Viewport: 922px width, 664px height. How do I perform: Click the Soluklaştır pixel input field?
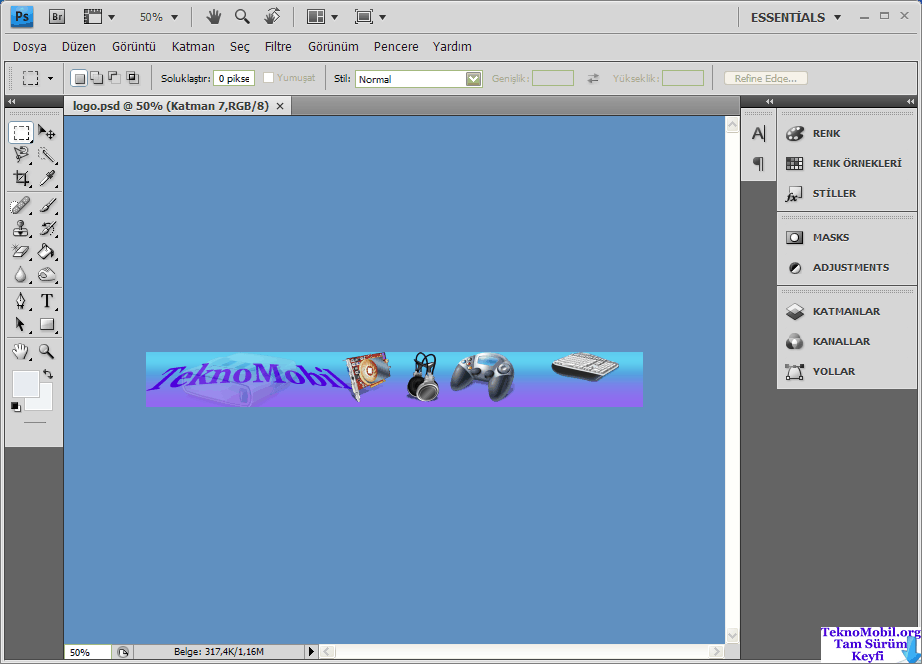(234, 78)
